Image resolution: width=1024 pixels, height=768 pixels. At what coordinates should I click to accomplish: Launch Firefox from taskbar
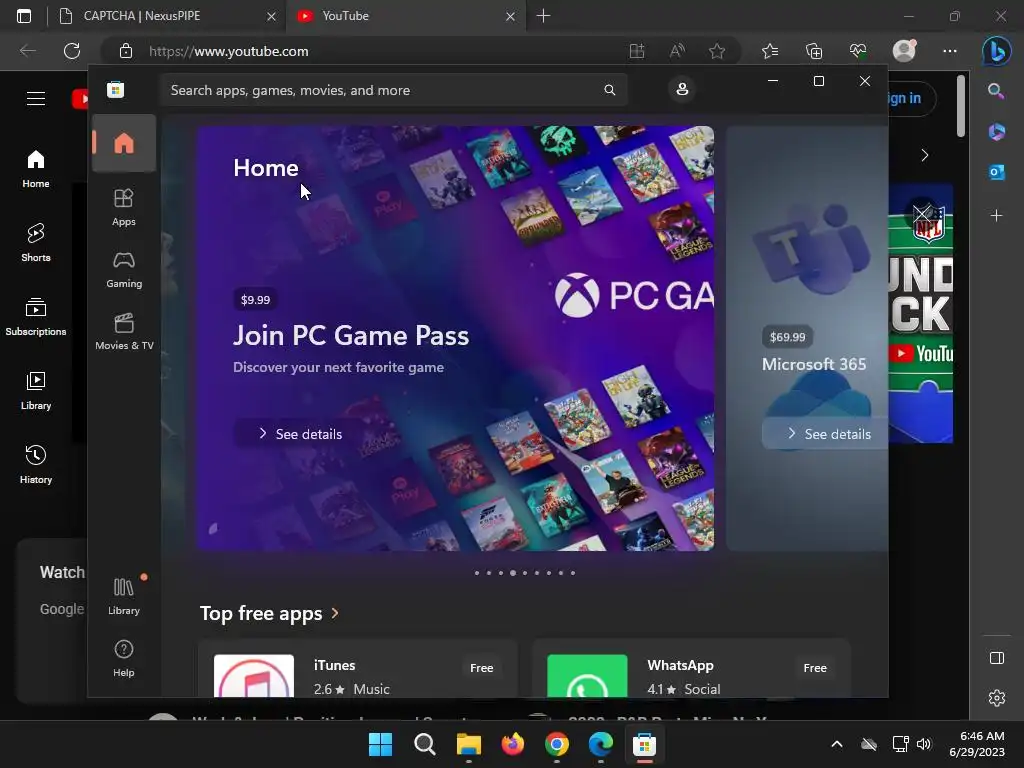pos(513,744)
